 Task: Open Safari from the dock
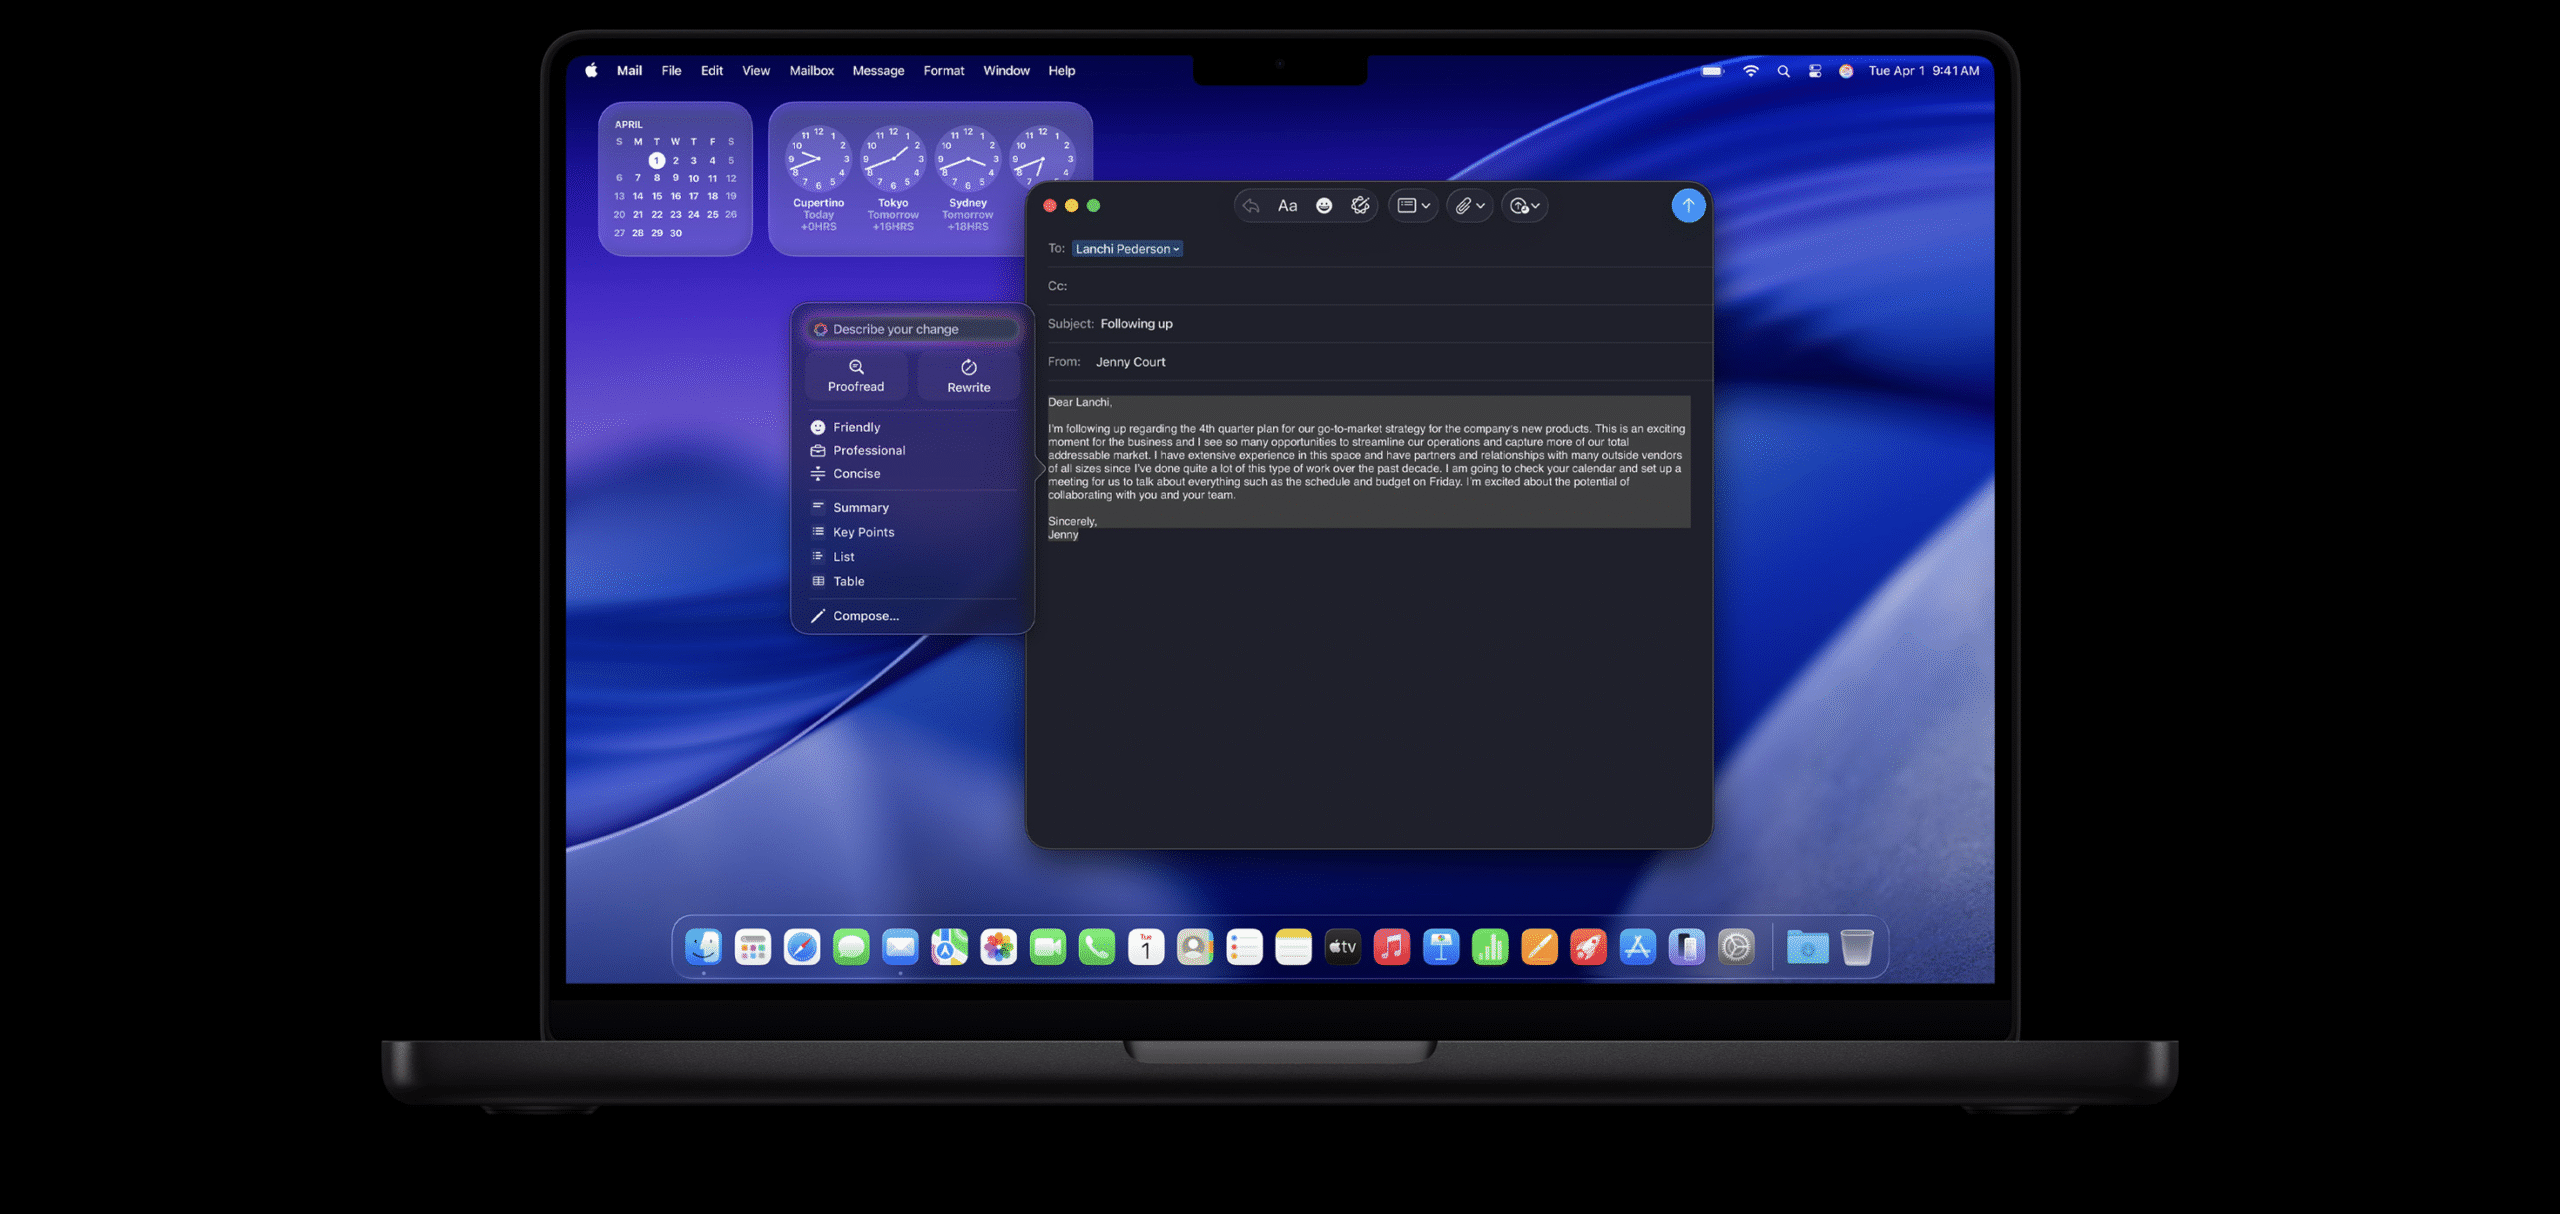tap(801, 947)
